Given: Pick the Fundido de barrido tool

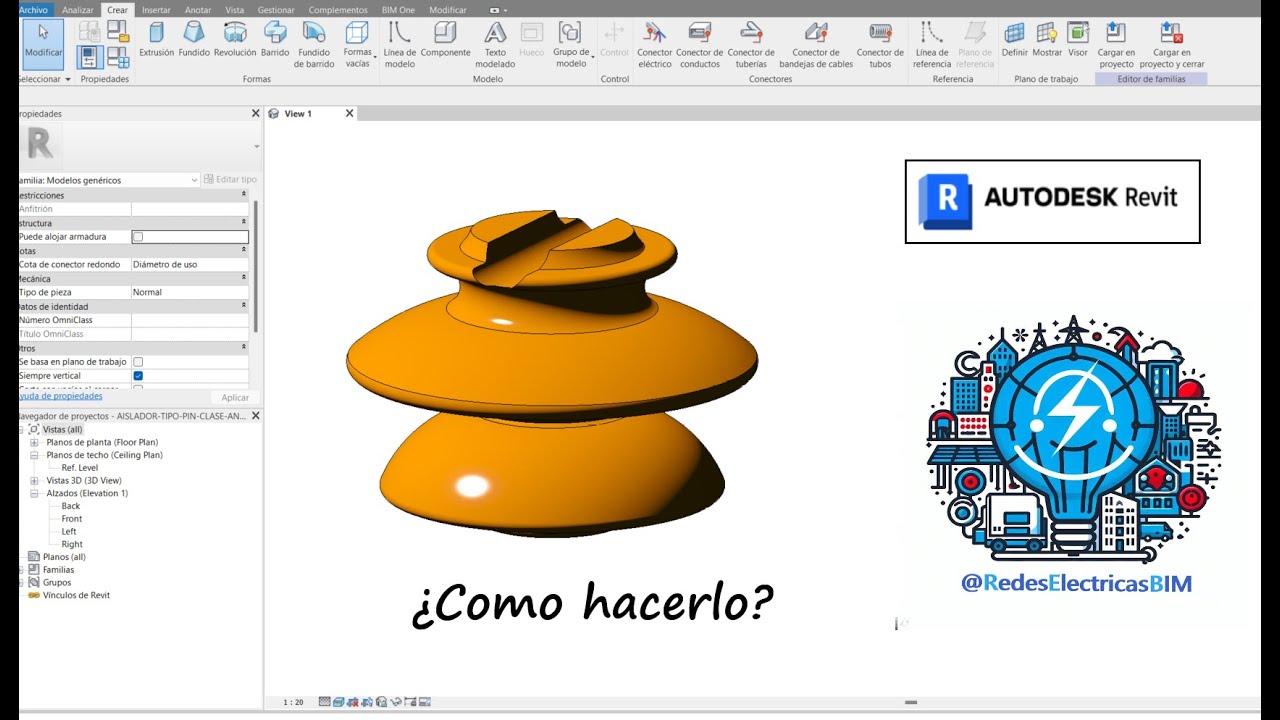Looking at the screenshot, I should click(315, 45).
